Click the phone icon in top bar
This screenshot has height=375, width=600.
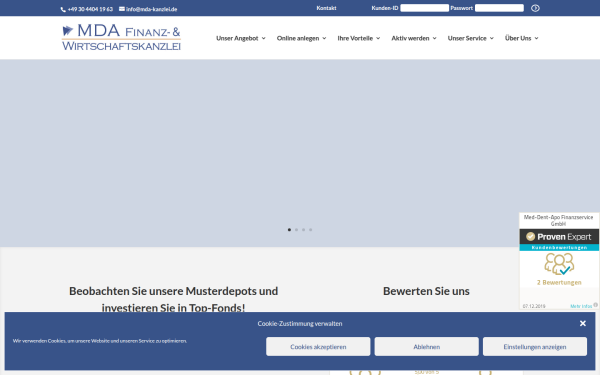(x=63, y=10)
